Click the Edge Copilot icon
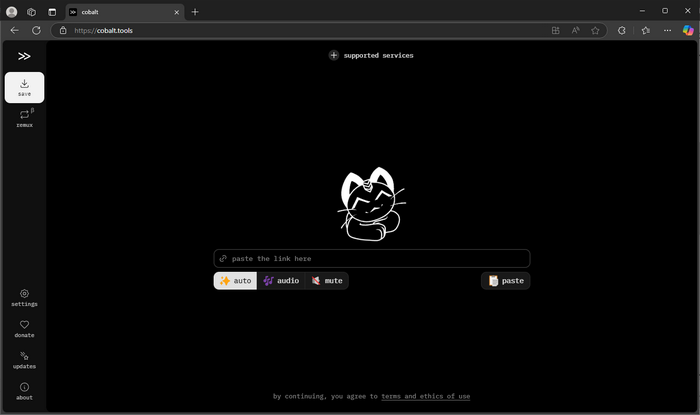Screen dimensions: 700x415 (687, 30)
